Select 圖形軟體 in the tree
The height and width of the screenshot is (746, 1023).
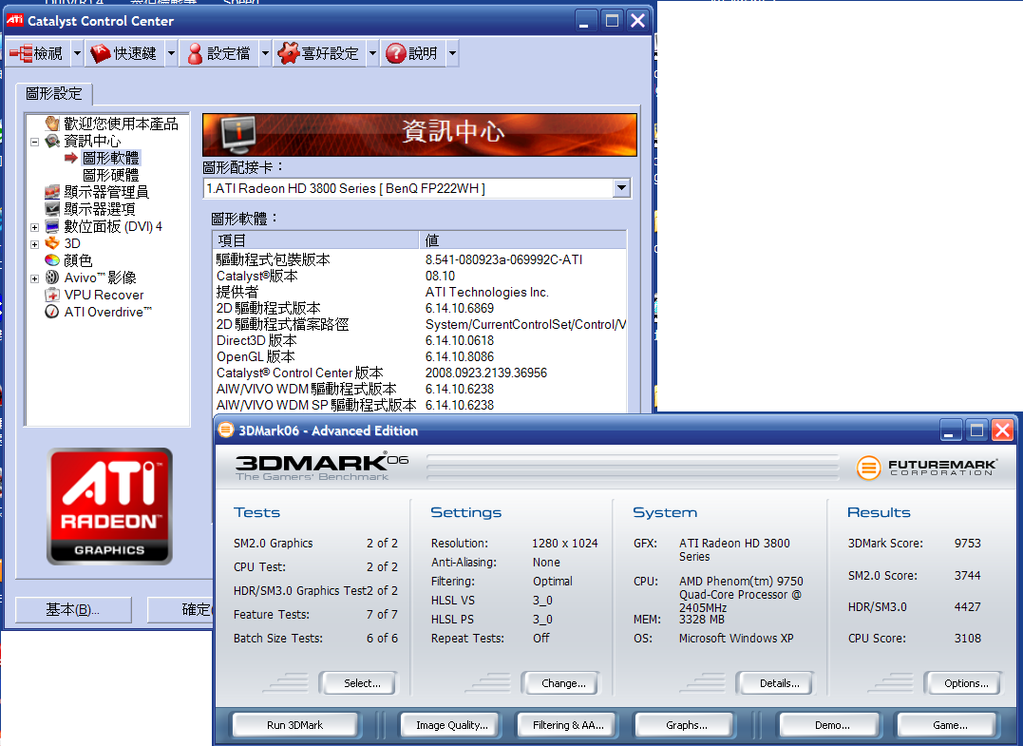pos(111,158)
